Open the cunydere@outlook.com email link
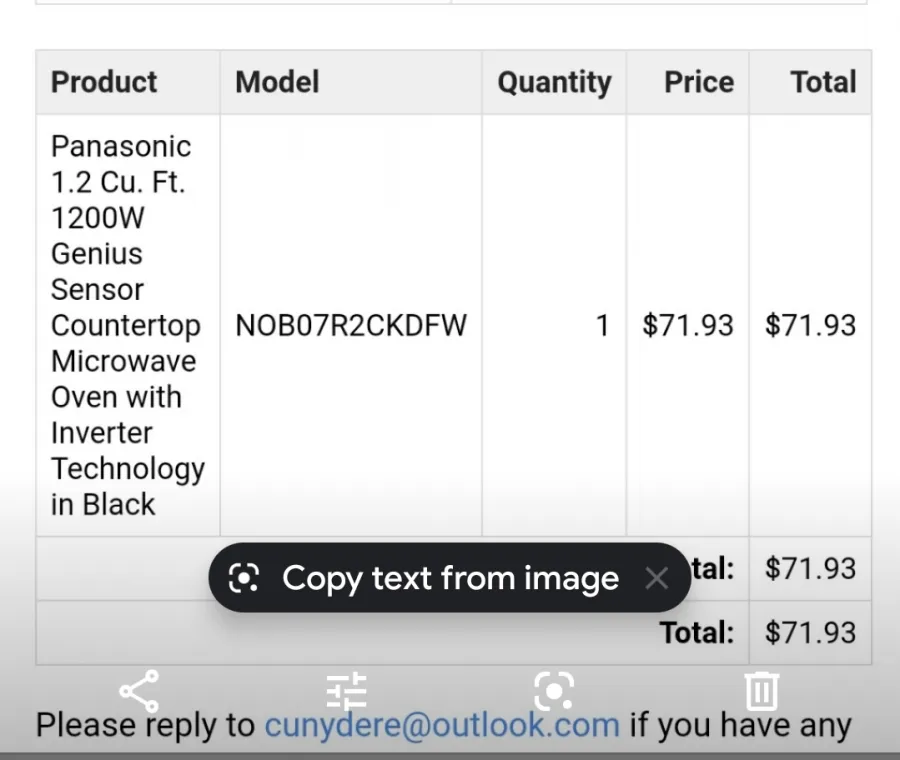The image size is (900, 760). pos(442,724)
